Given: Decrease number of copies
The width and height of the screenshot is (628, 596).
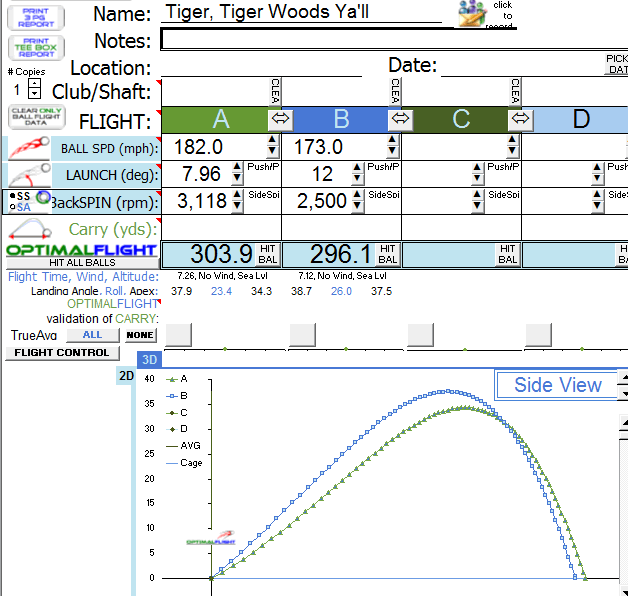Looking at the screenshot, I should click(34, 93).
